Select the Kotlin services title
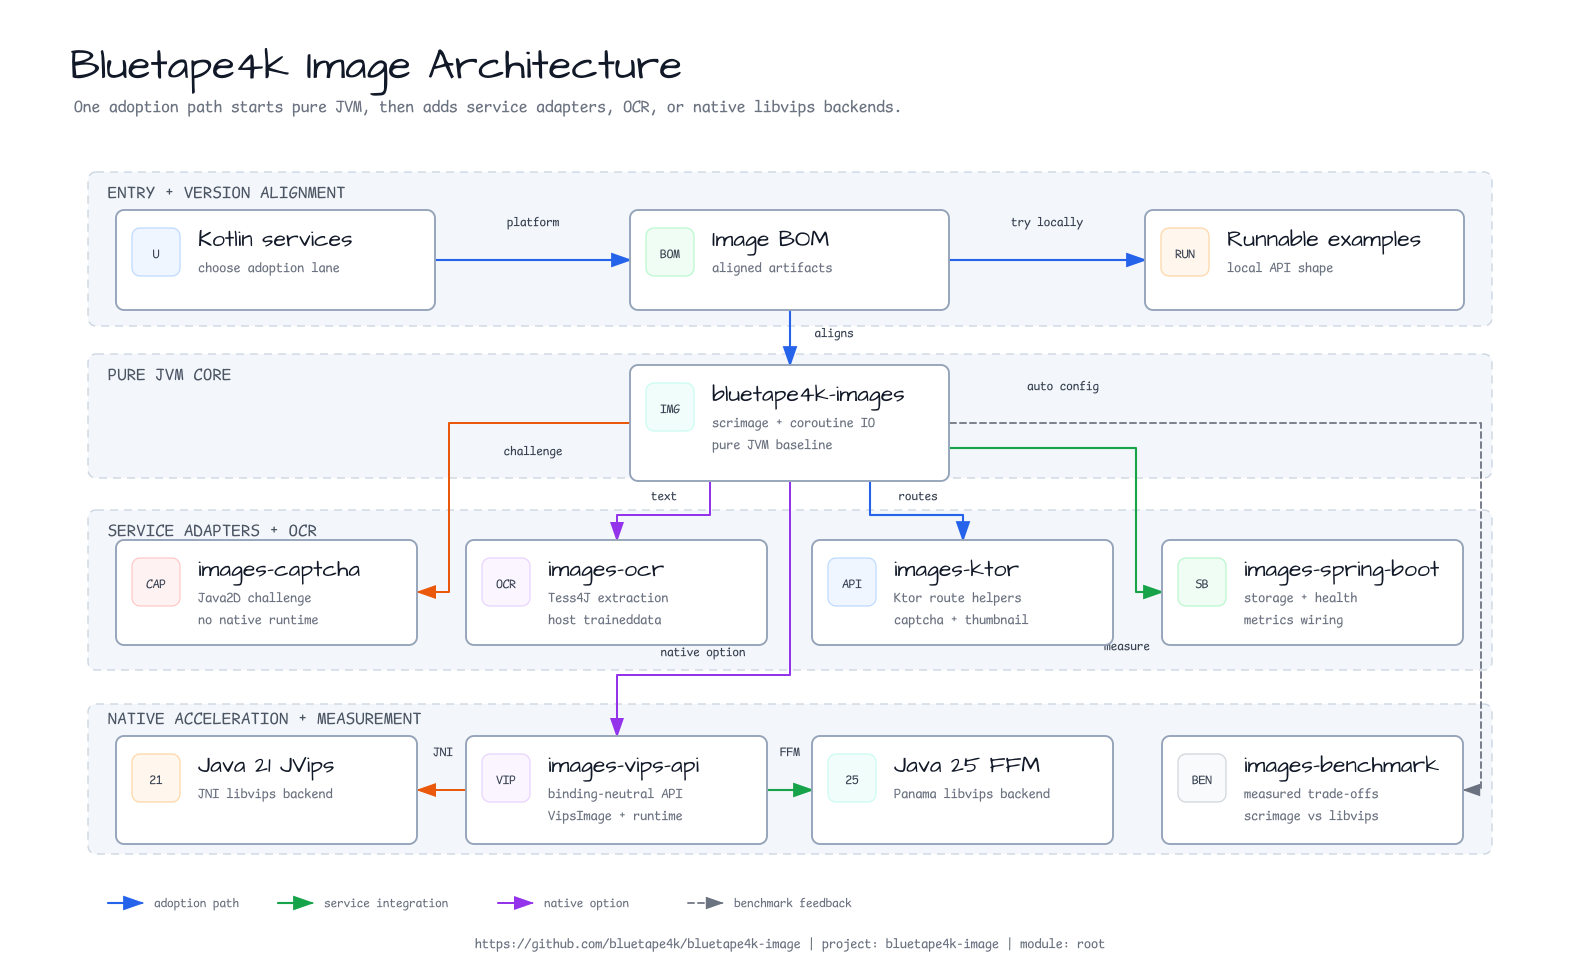Screen dimensions: 1580x980 coord(275,239)
